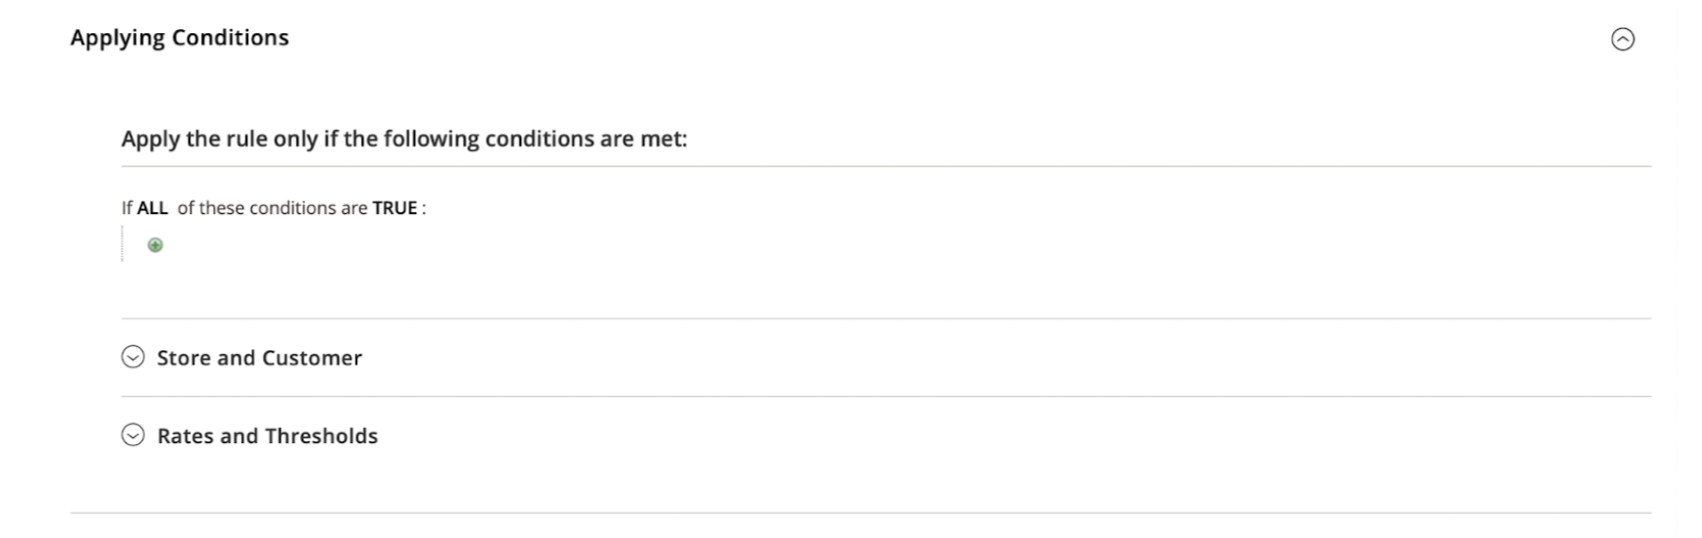The height and width of the screenshot is (538, 1702).
Task: Expand the Store and Customer section
Action: 886,357
